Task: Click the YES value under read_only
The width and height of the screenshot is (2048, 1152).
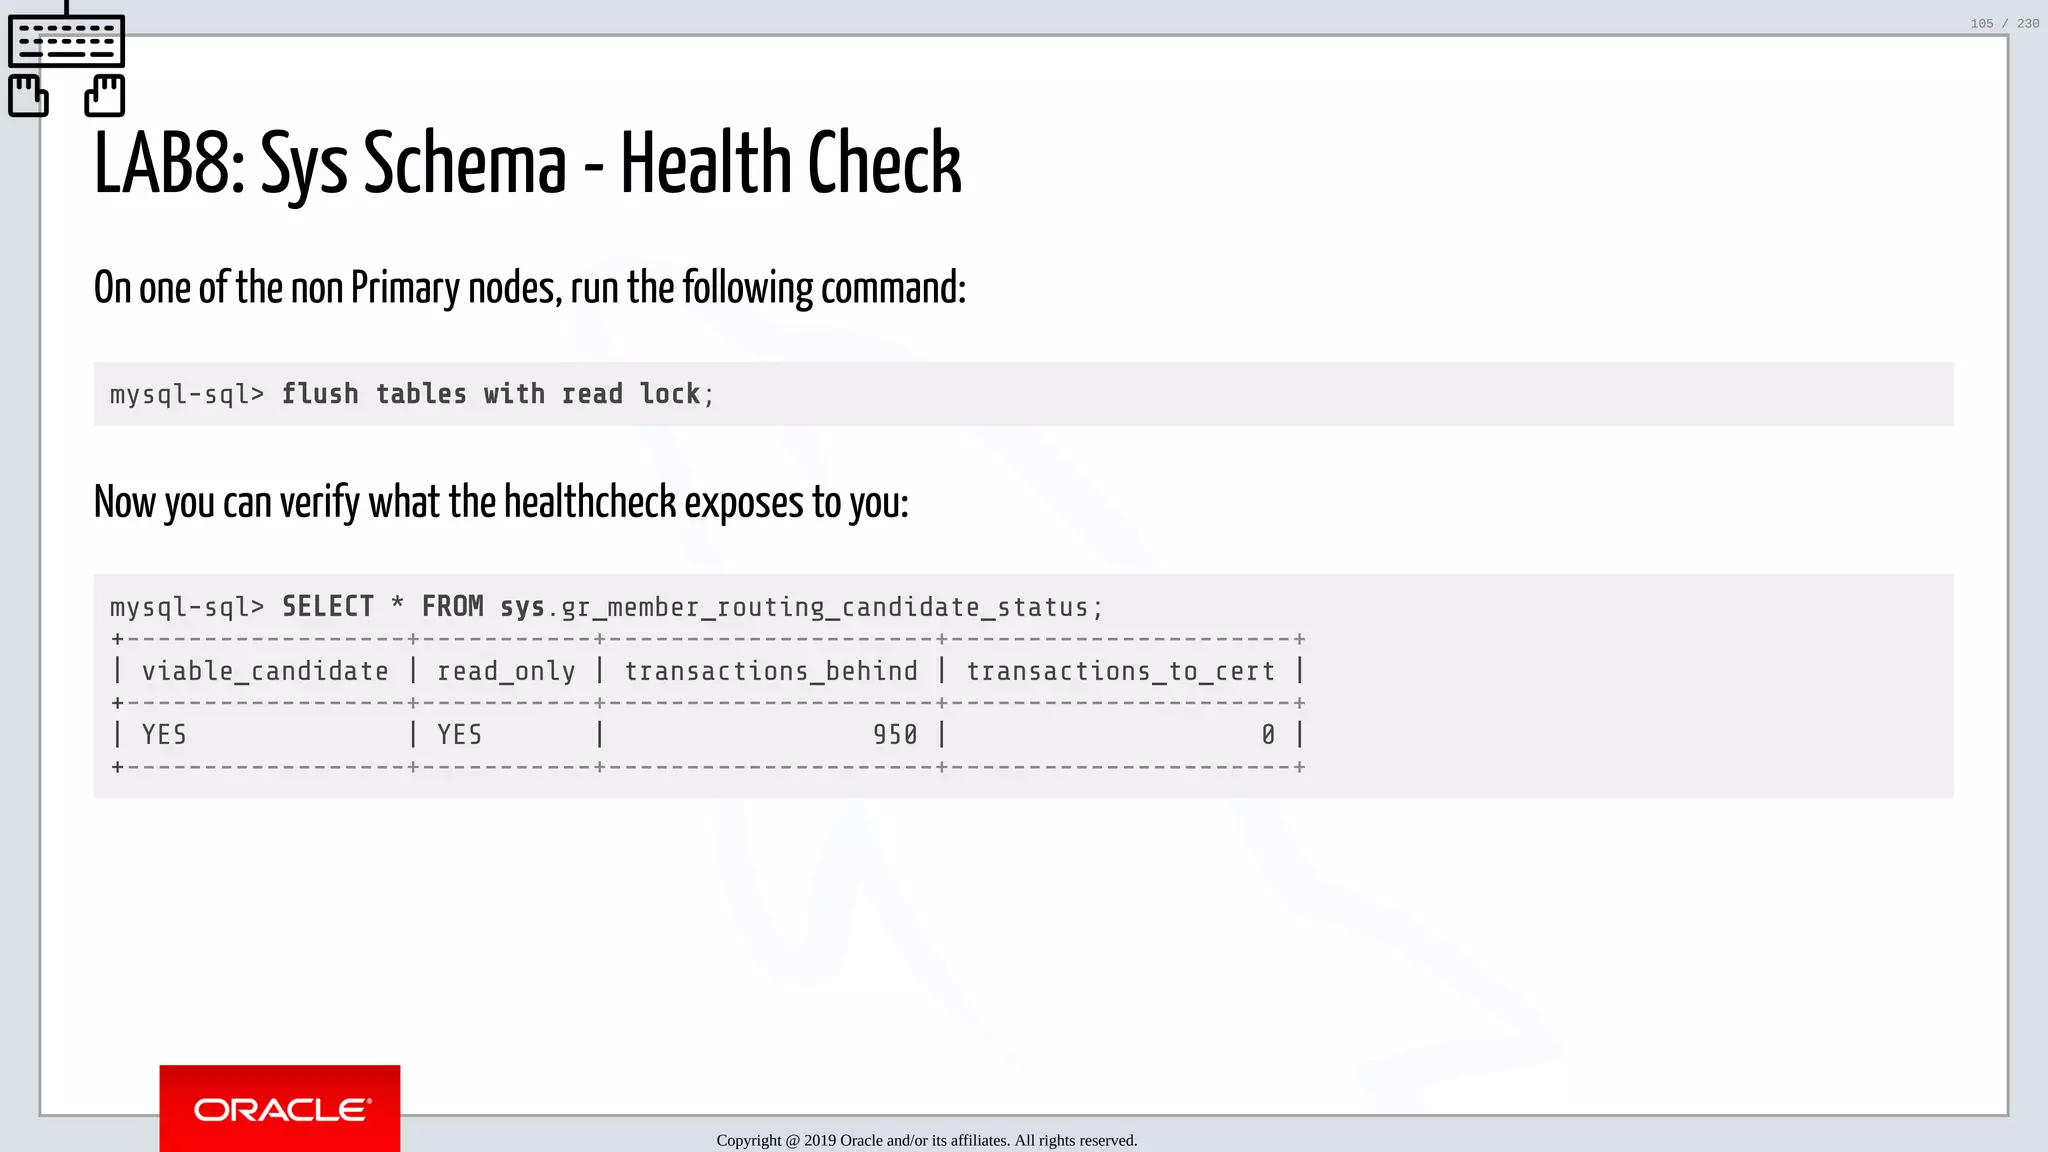Action: point(459,735)
